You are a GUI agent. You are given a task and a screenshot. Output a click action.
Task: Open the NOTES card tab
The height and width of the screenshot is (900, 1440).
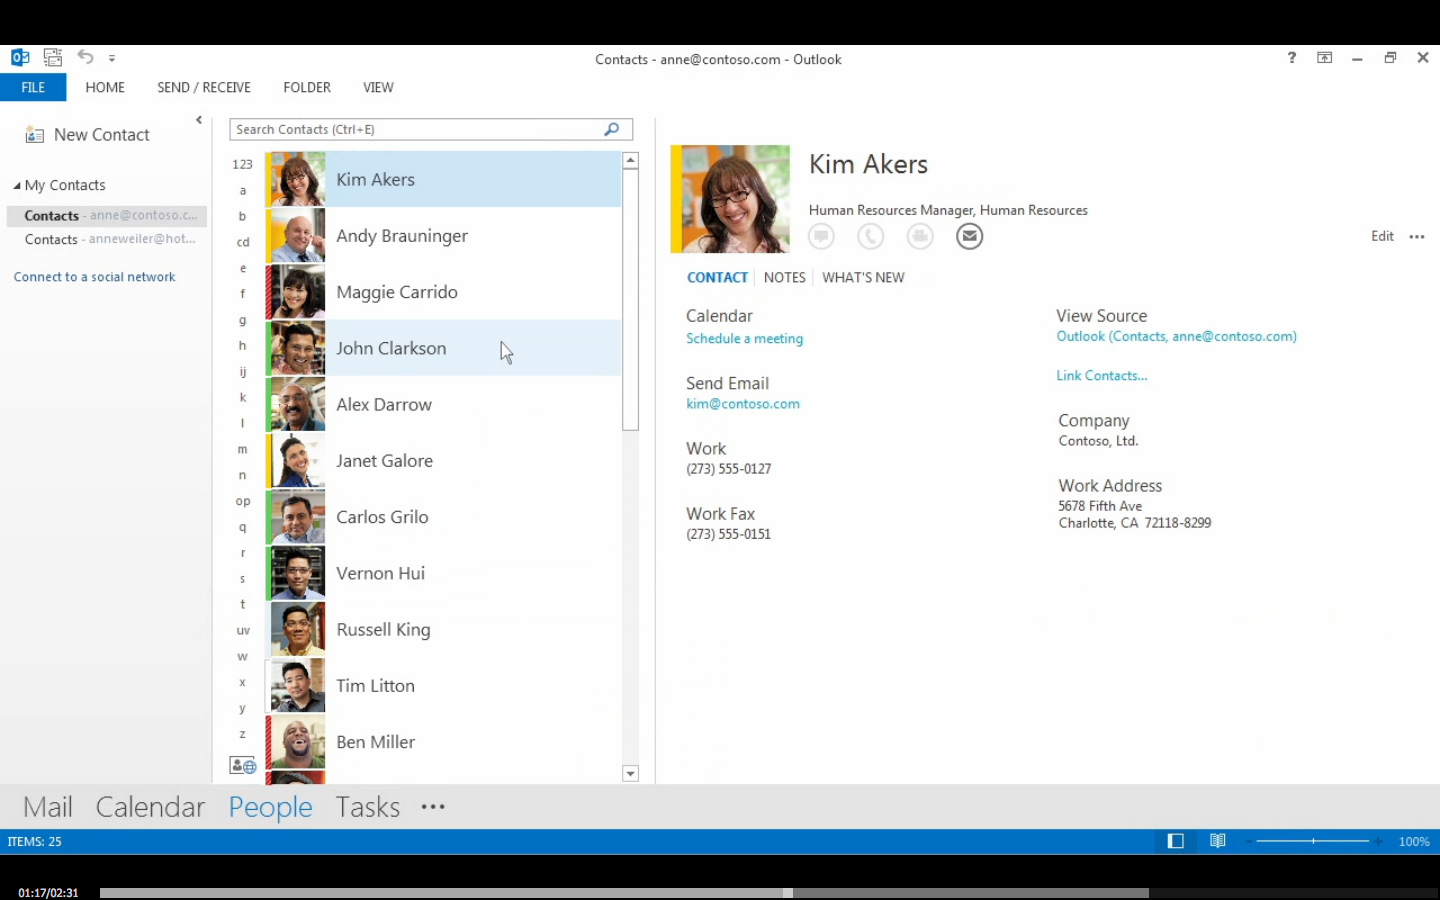pos(784,277)
